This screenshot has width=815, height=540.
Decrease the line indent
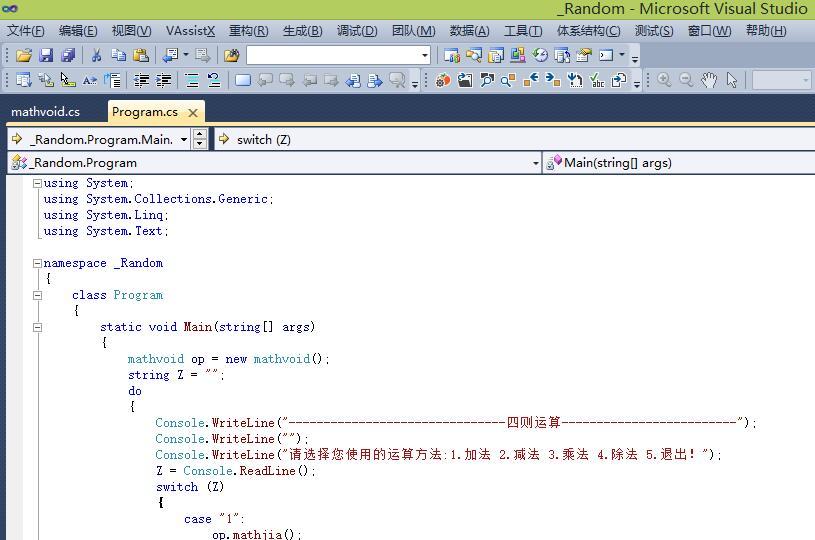click(x=141, y=81)
